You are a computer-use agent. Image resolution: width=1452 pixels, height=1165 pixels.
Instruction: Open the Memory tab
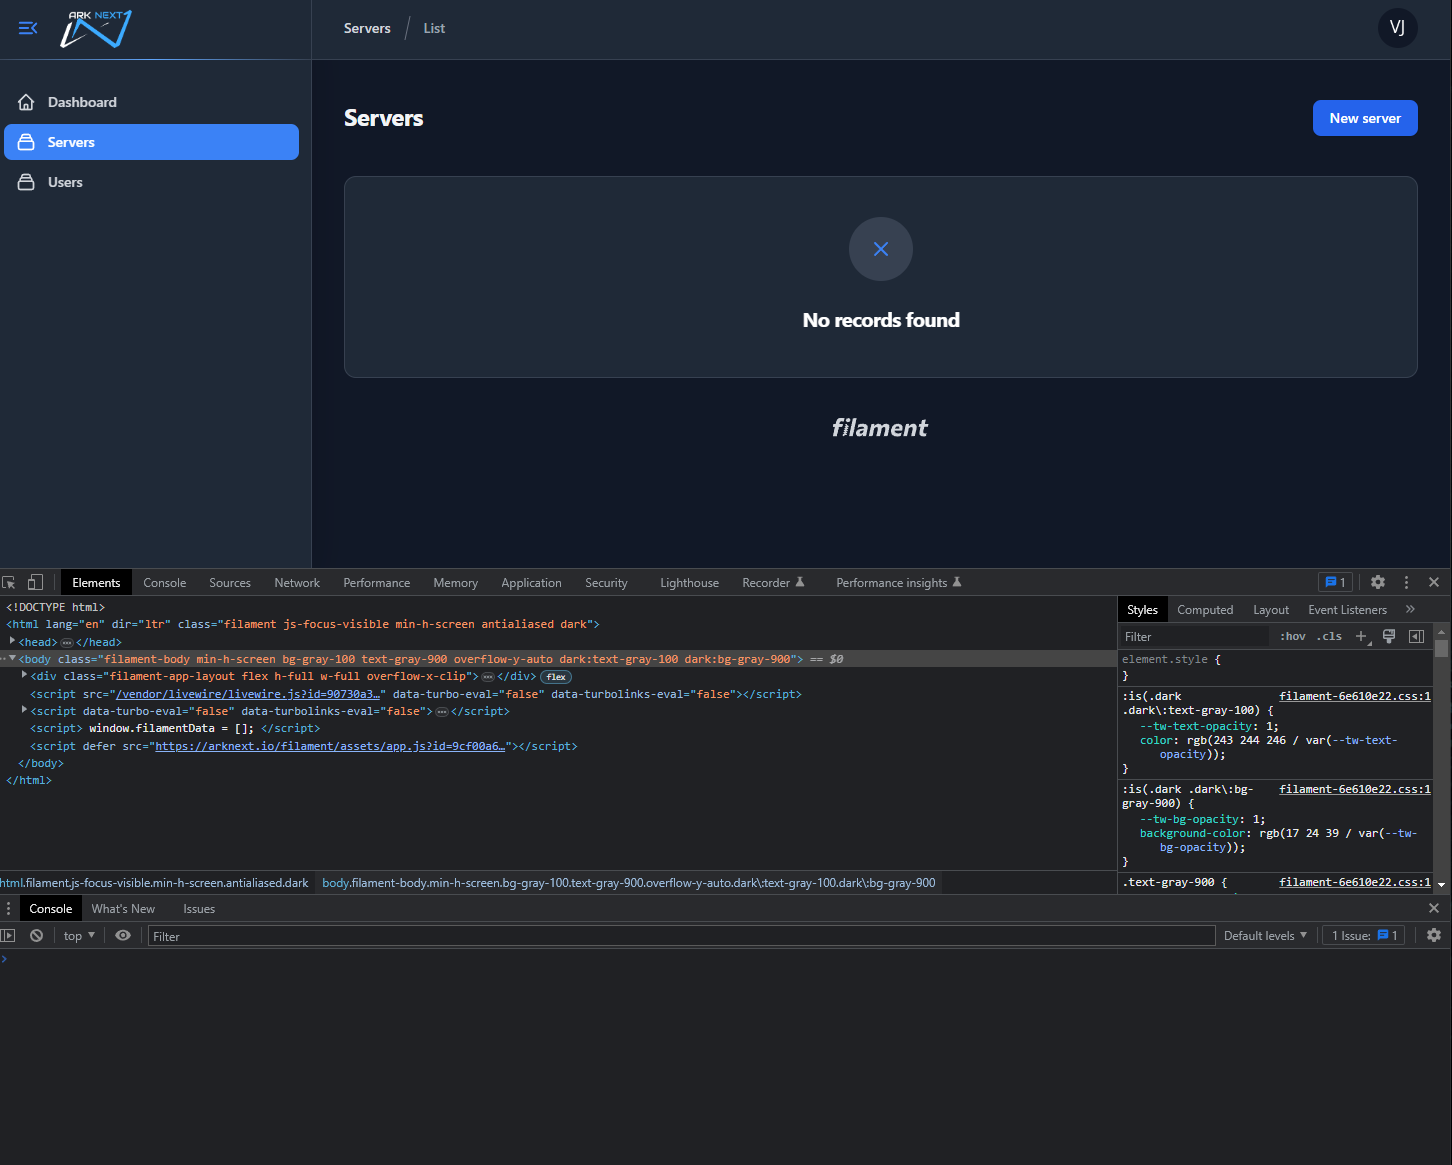[456, 583]
